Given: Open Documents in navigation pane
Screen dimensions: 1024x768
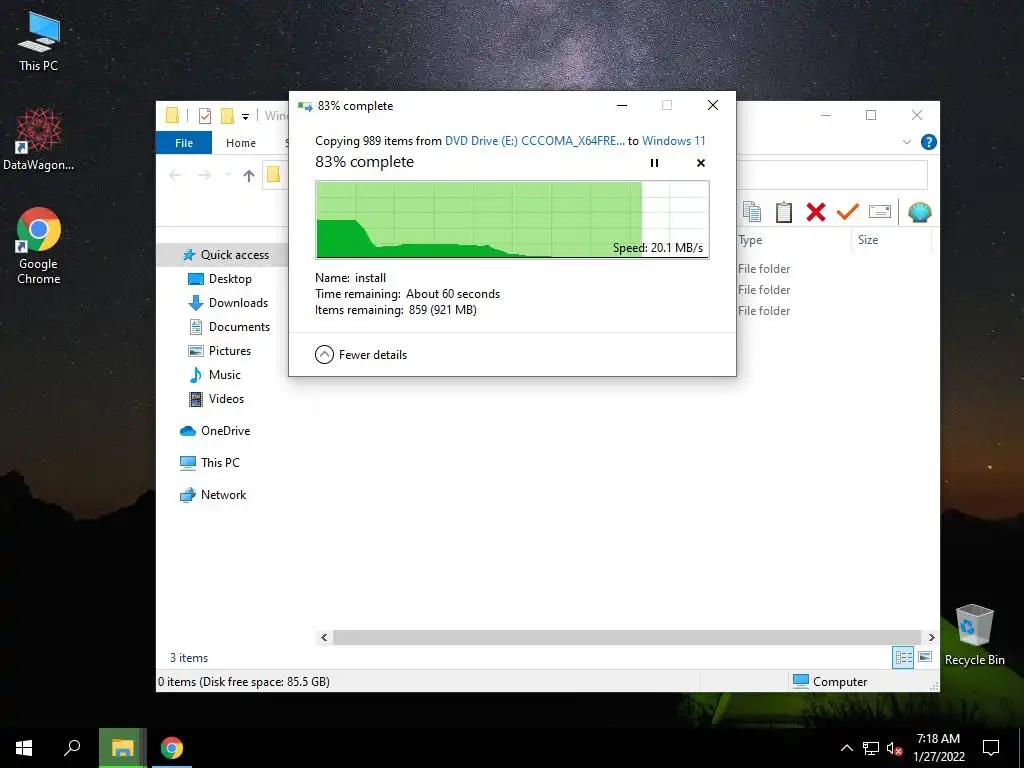Looking at the screenshot, I should pyautogui.click(x=229, y=327).
